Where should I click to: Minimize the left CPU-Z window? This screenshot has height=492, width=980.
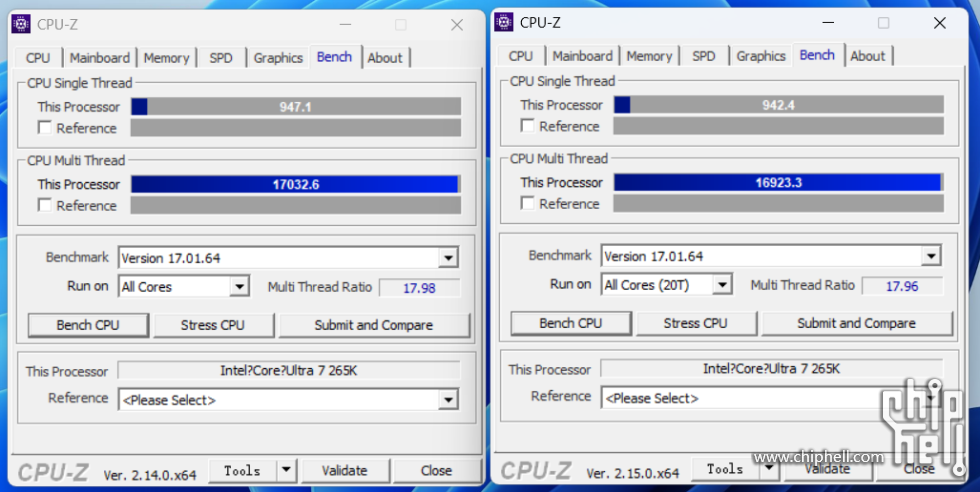pos(345,24)
